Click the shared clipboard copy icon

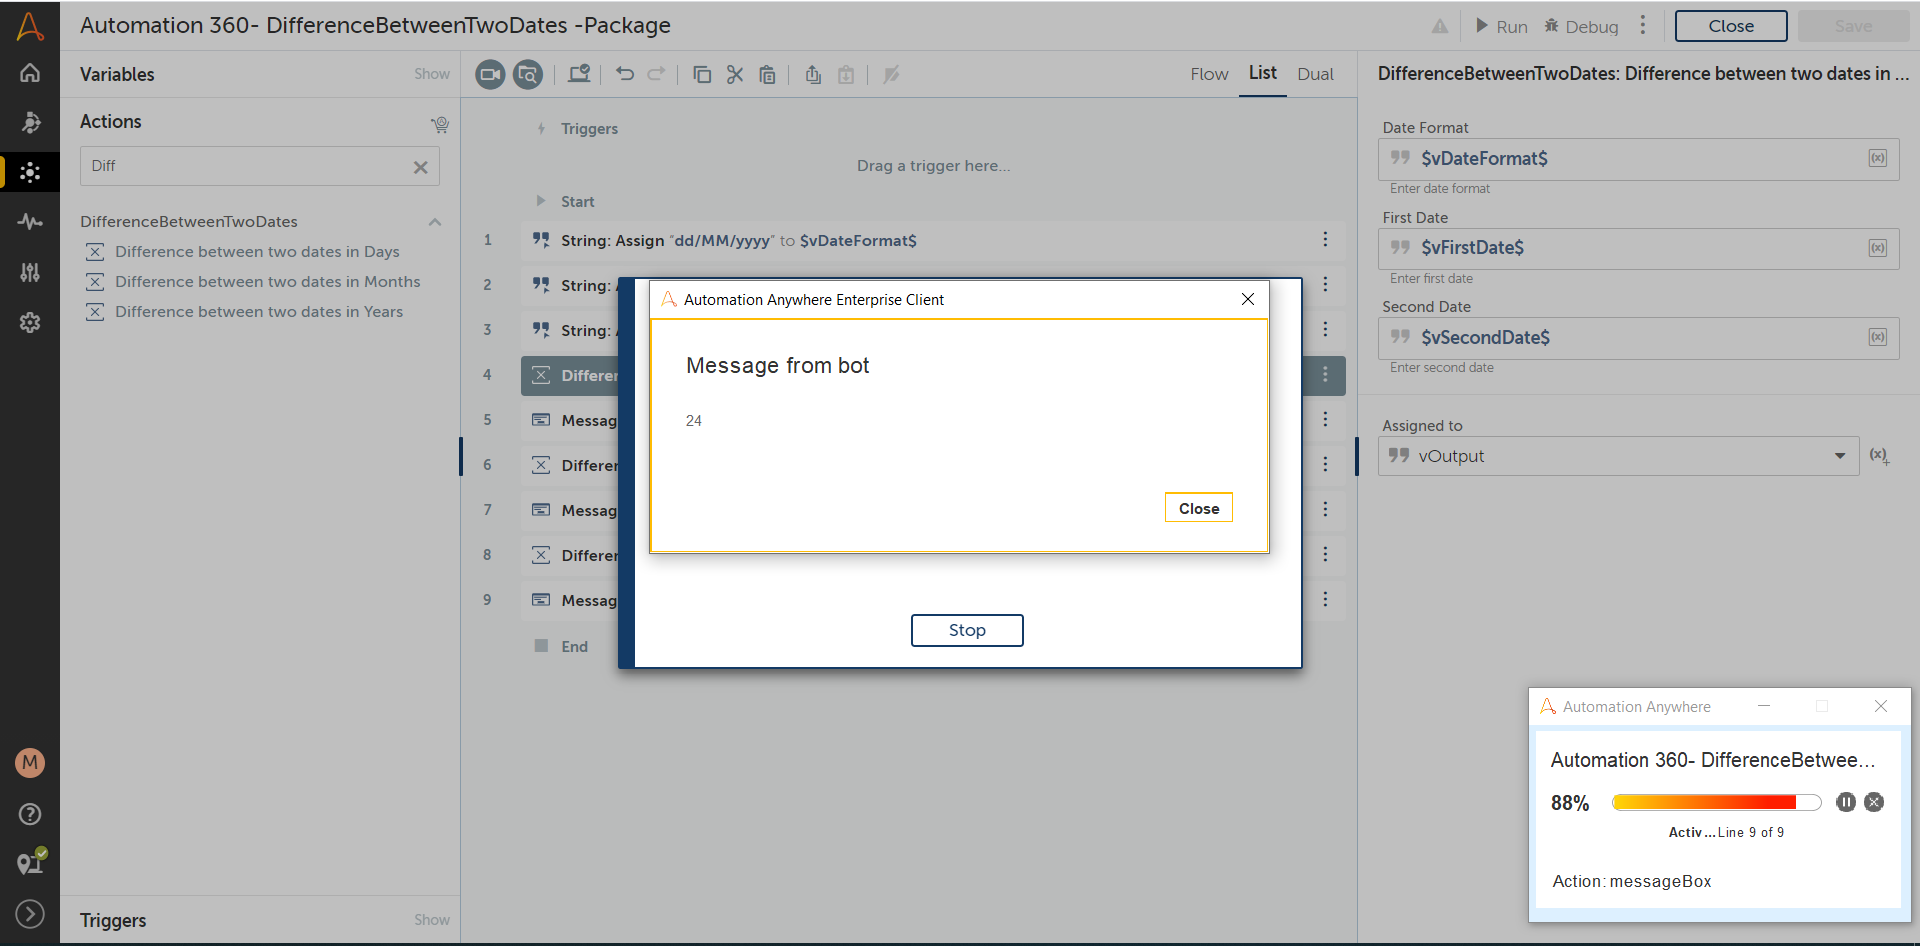[813, 74]
